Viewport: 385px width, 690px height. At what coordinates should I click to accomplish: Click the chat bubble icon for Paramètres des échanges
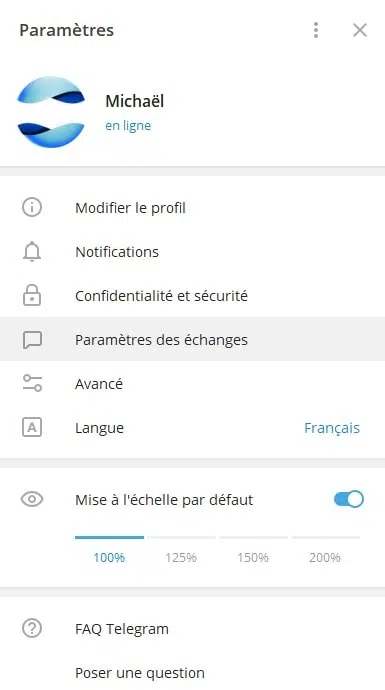pyautogui.click(x=32, y=340)
